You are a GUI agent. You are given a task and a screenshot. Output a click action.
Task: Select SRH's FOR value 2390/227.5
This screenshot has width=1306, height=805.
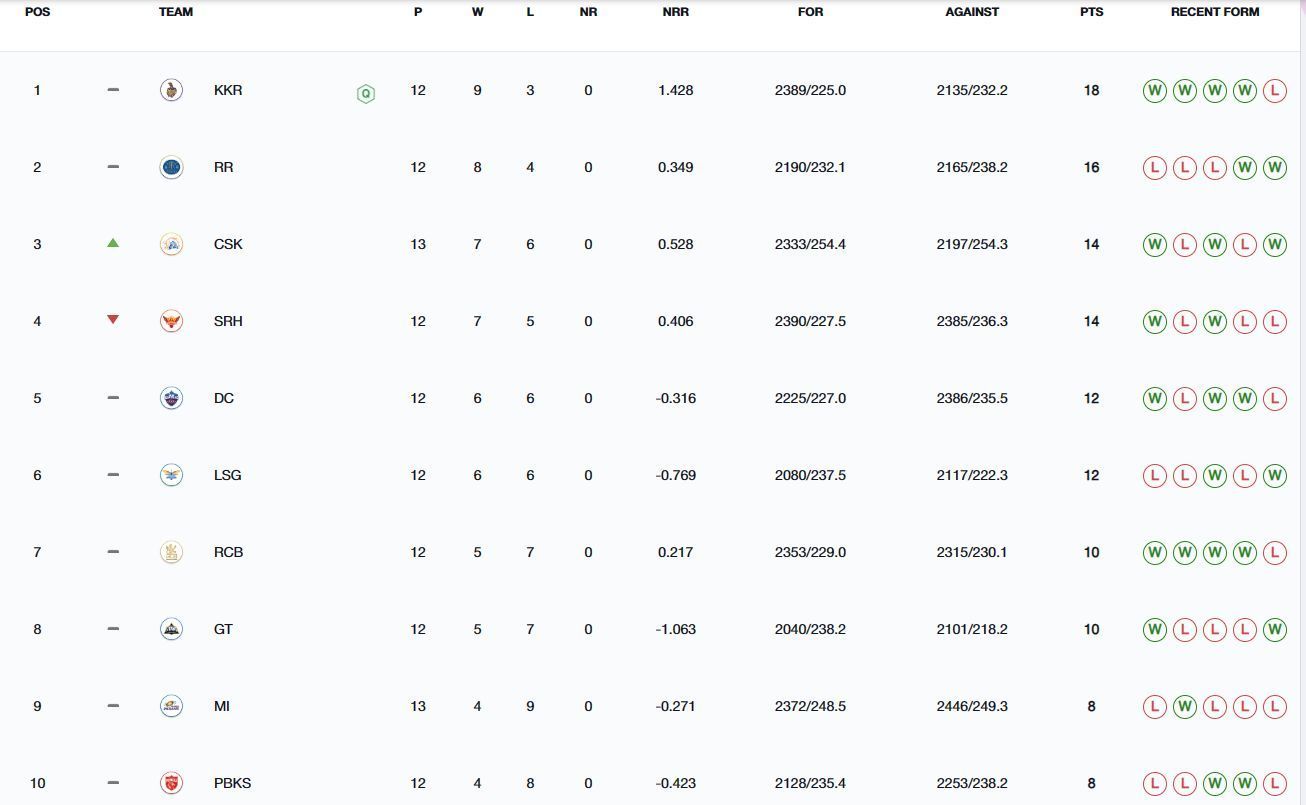pos(810,321)
